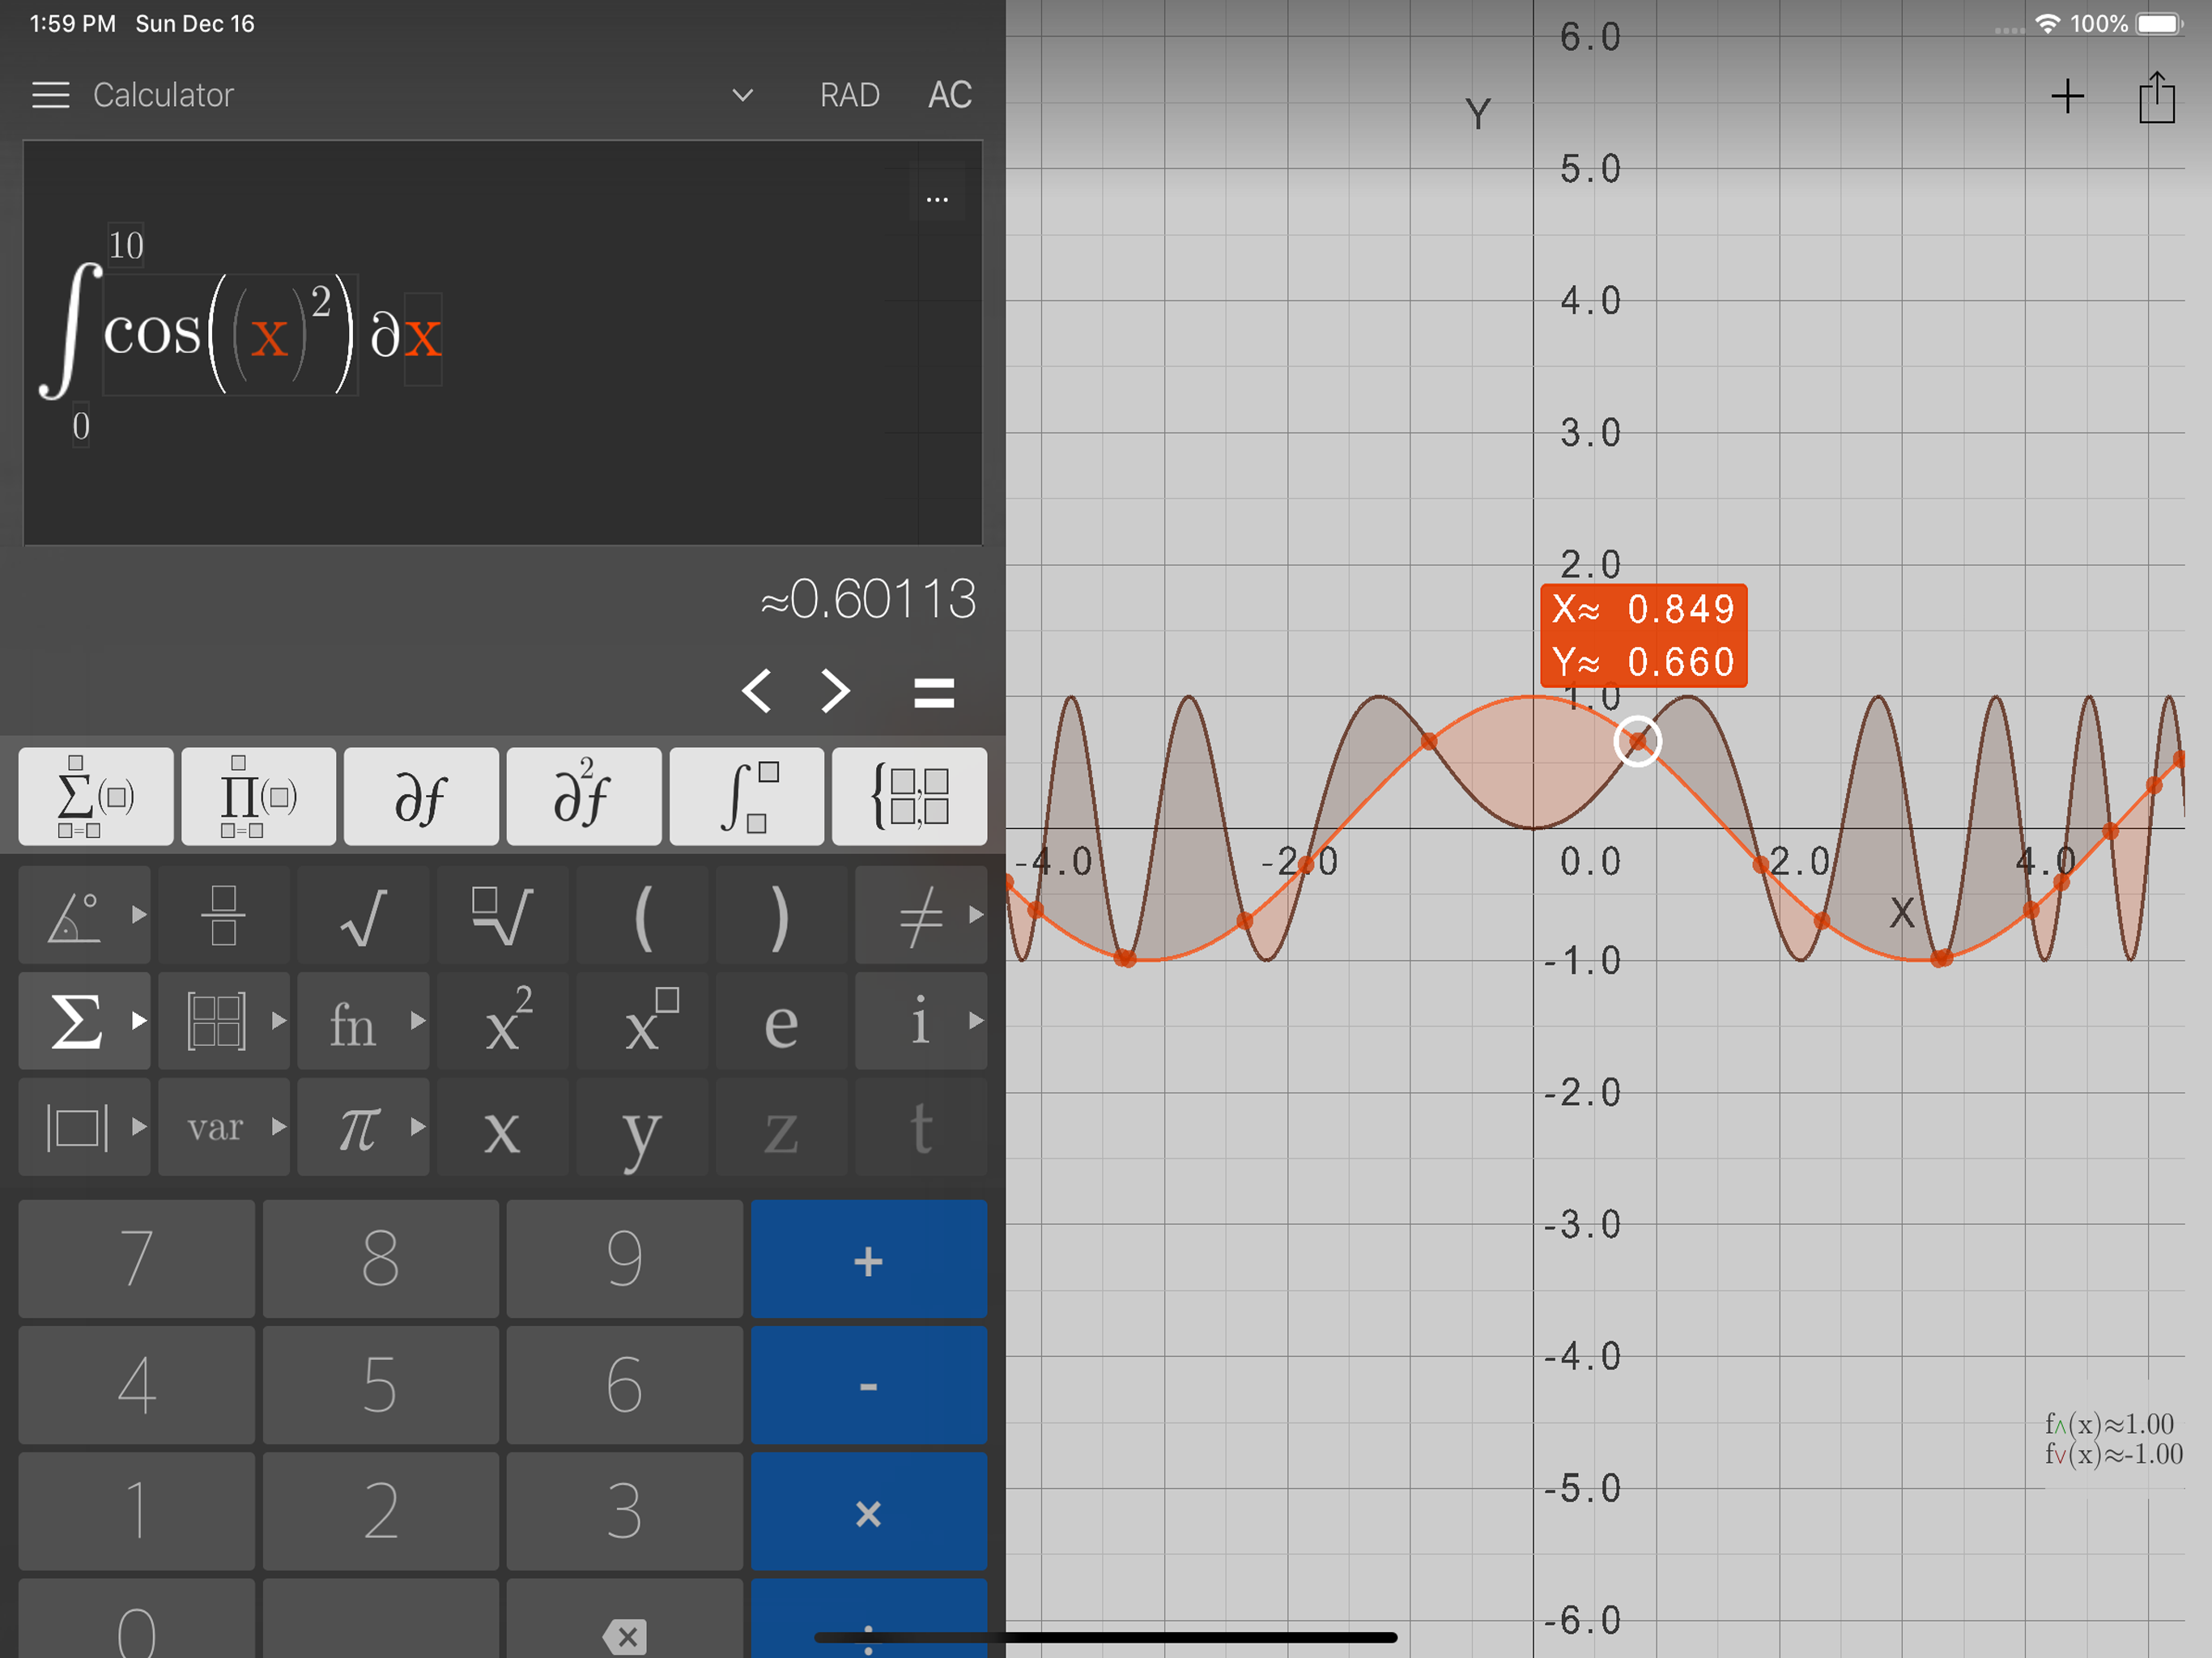Insert a fraction template
The image size is (2212, 1658).
point(224,915)
